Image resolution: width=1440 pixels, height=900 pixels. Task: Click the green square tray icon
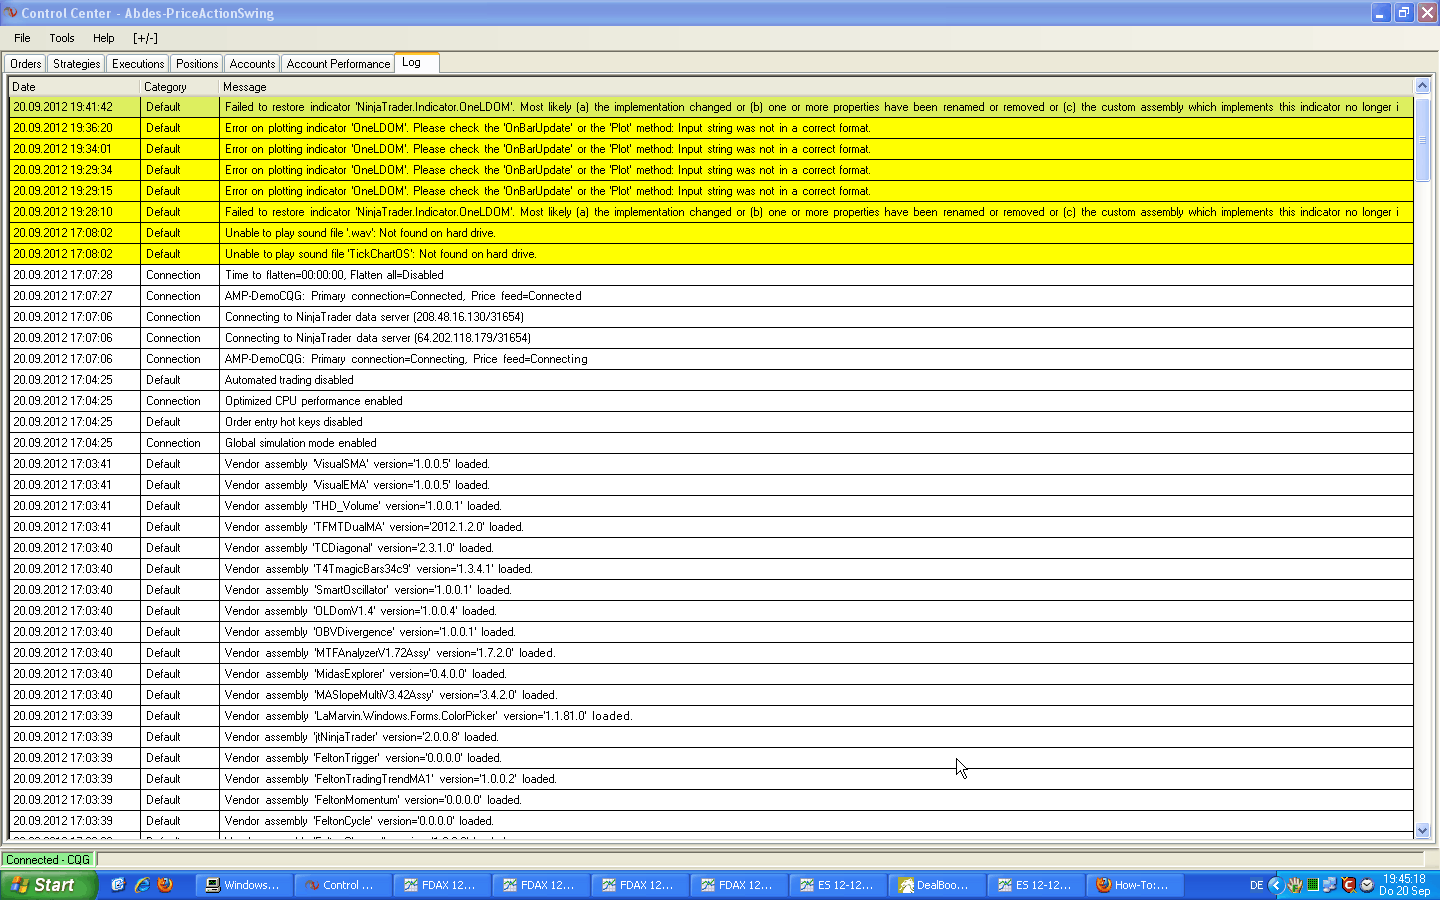coord(1313,885)
